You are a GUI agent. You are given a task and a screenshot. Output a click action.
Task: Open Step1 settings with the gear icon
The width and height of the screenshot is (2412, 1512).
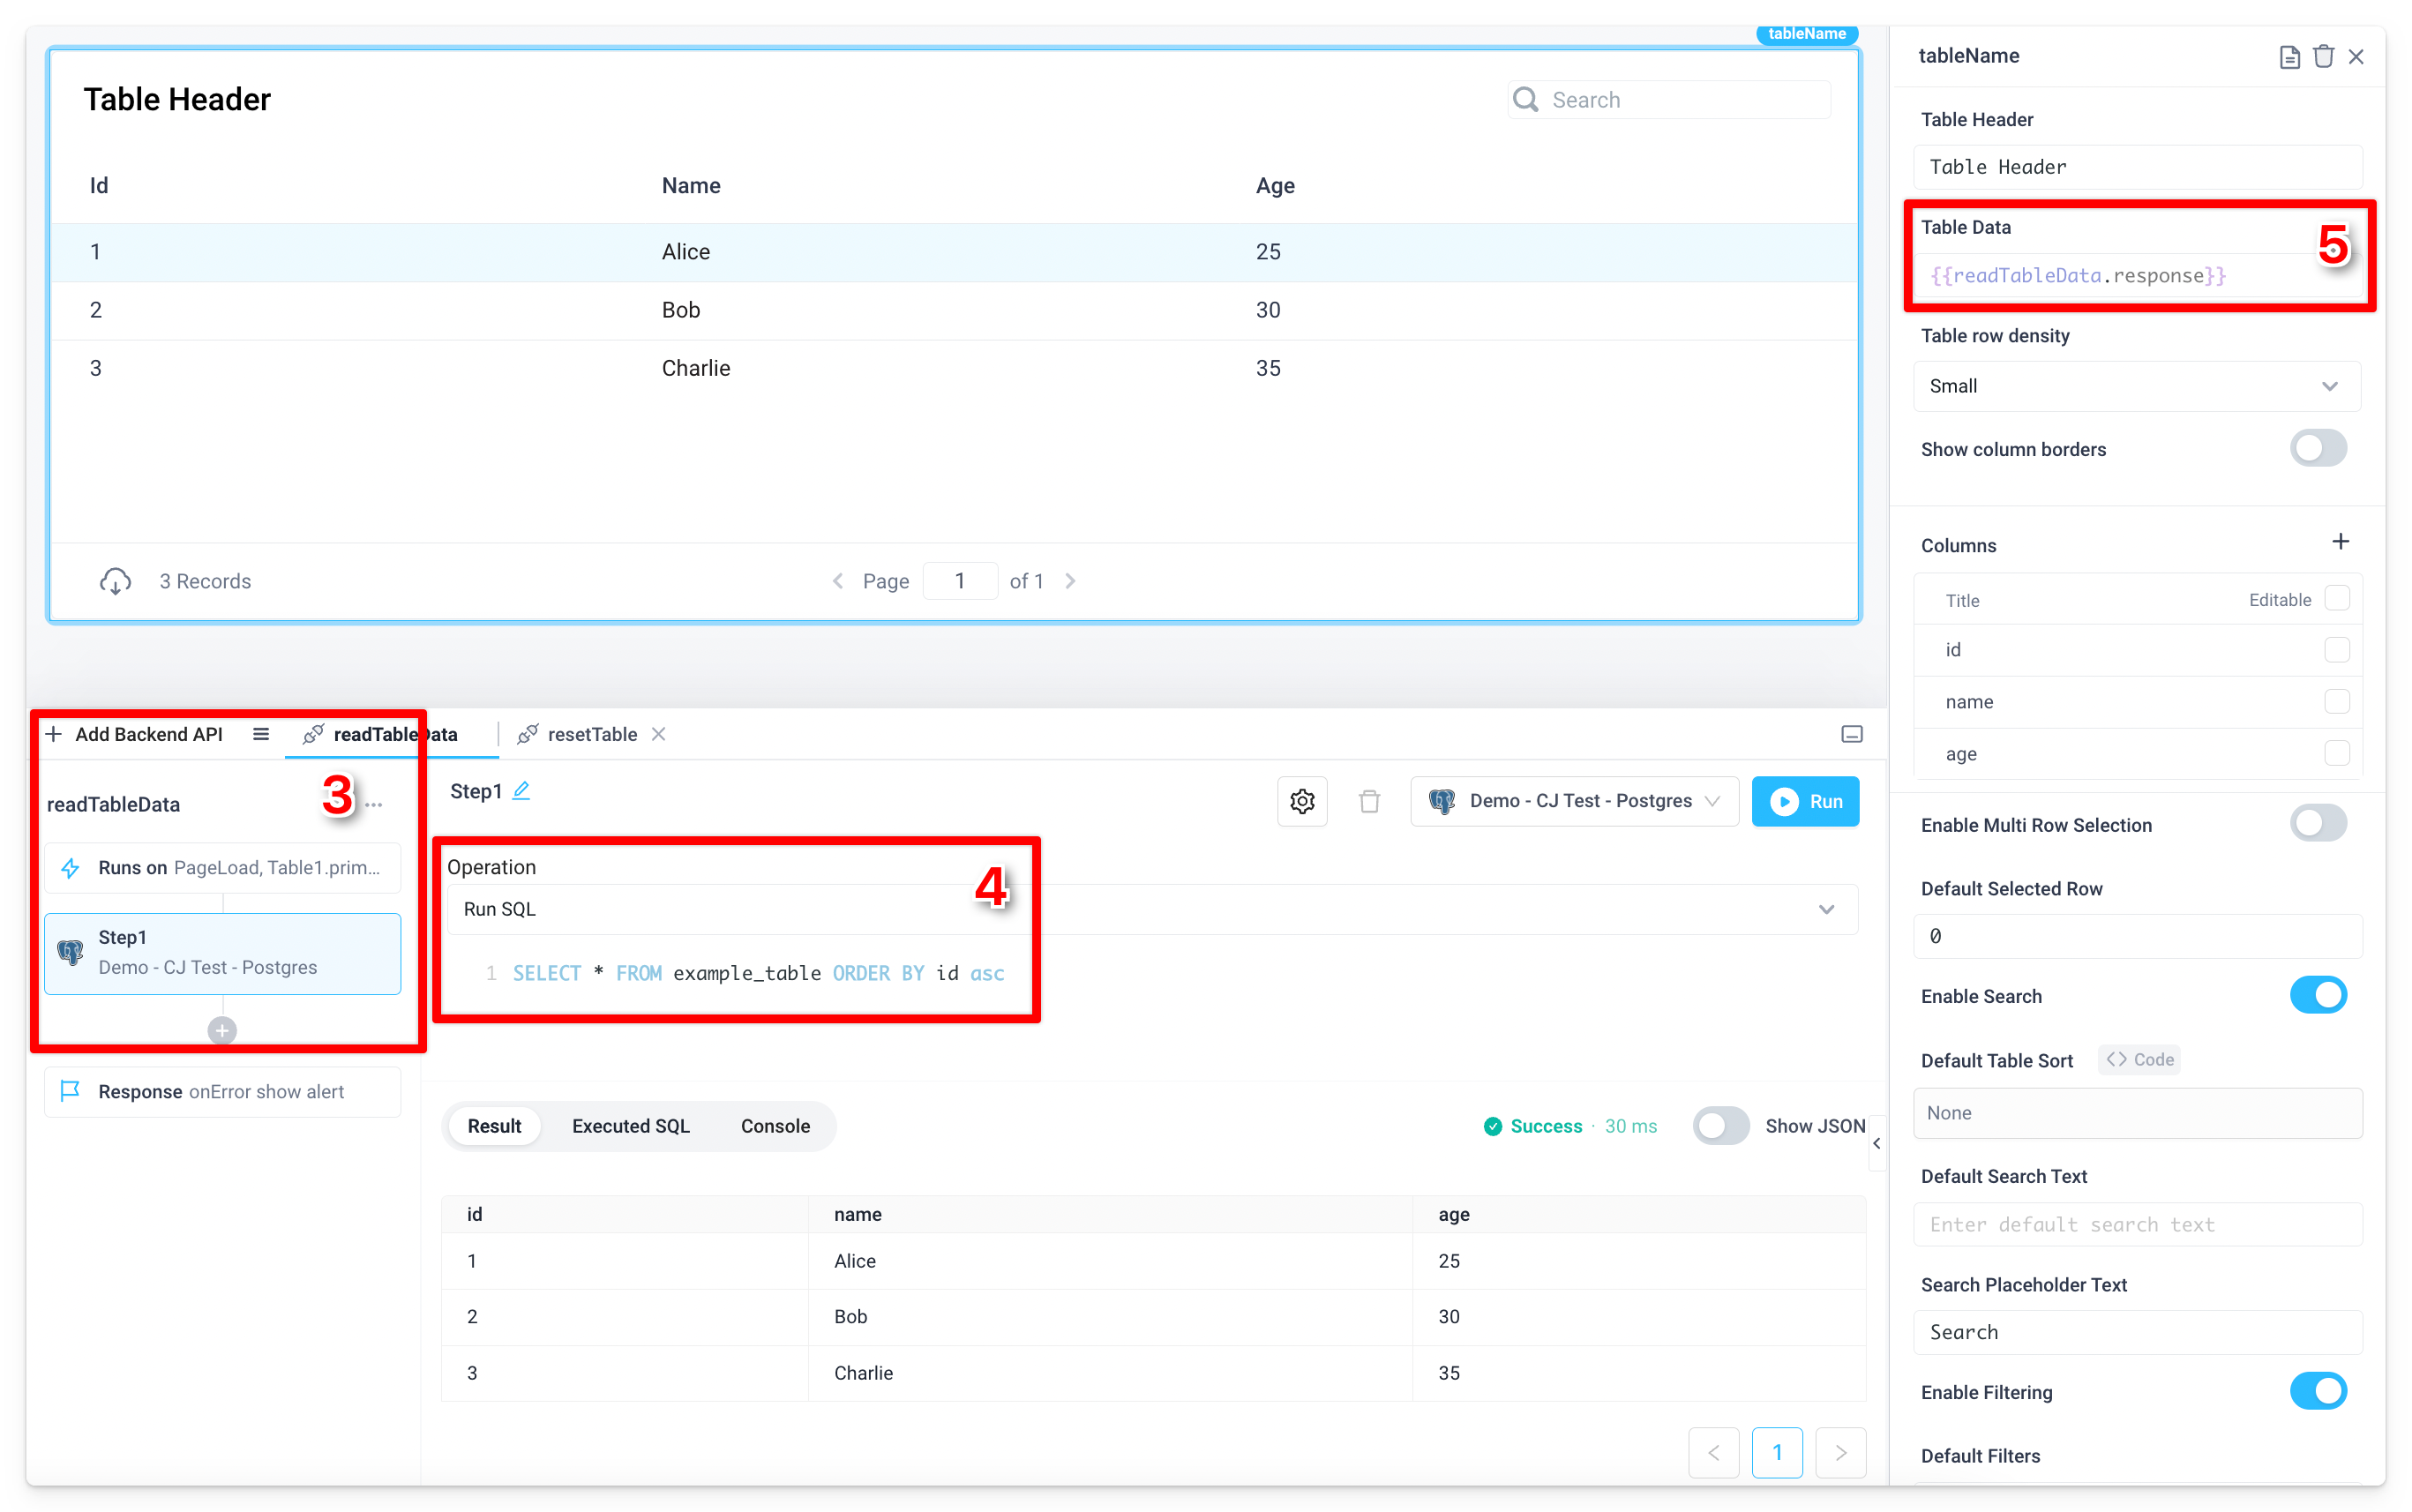pyautogui.click(x=1301, y=801)
